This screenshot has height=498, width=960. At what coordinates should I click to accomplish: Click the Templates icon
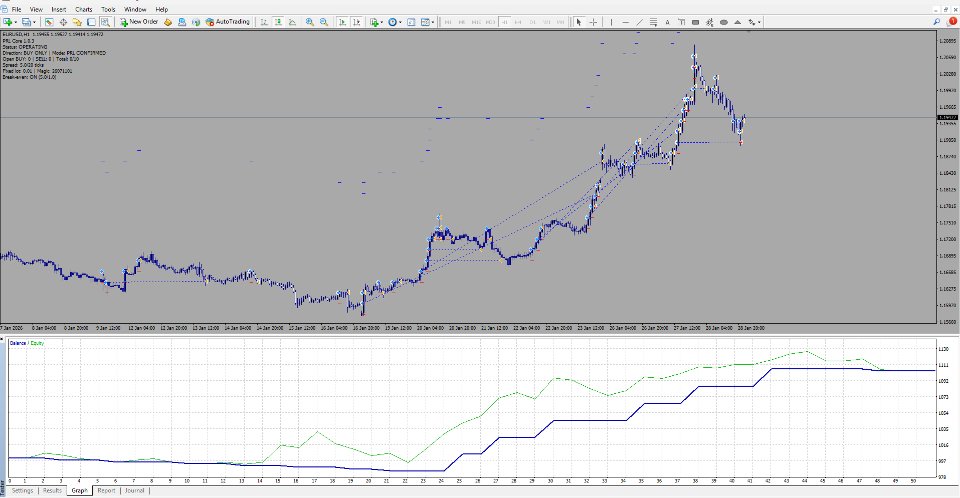click(x=426, y=22)
